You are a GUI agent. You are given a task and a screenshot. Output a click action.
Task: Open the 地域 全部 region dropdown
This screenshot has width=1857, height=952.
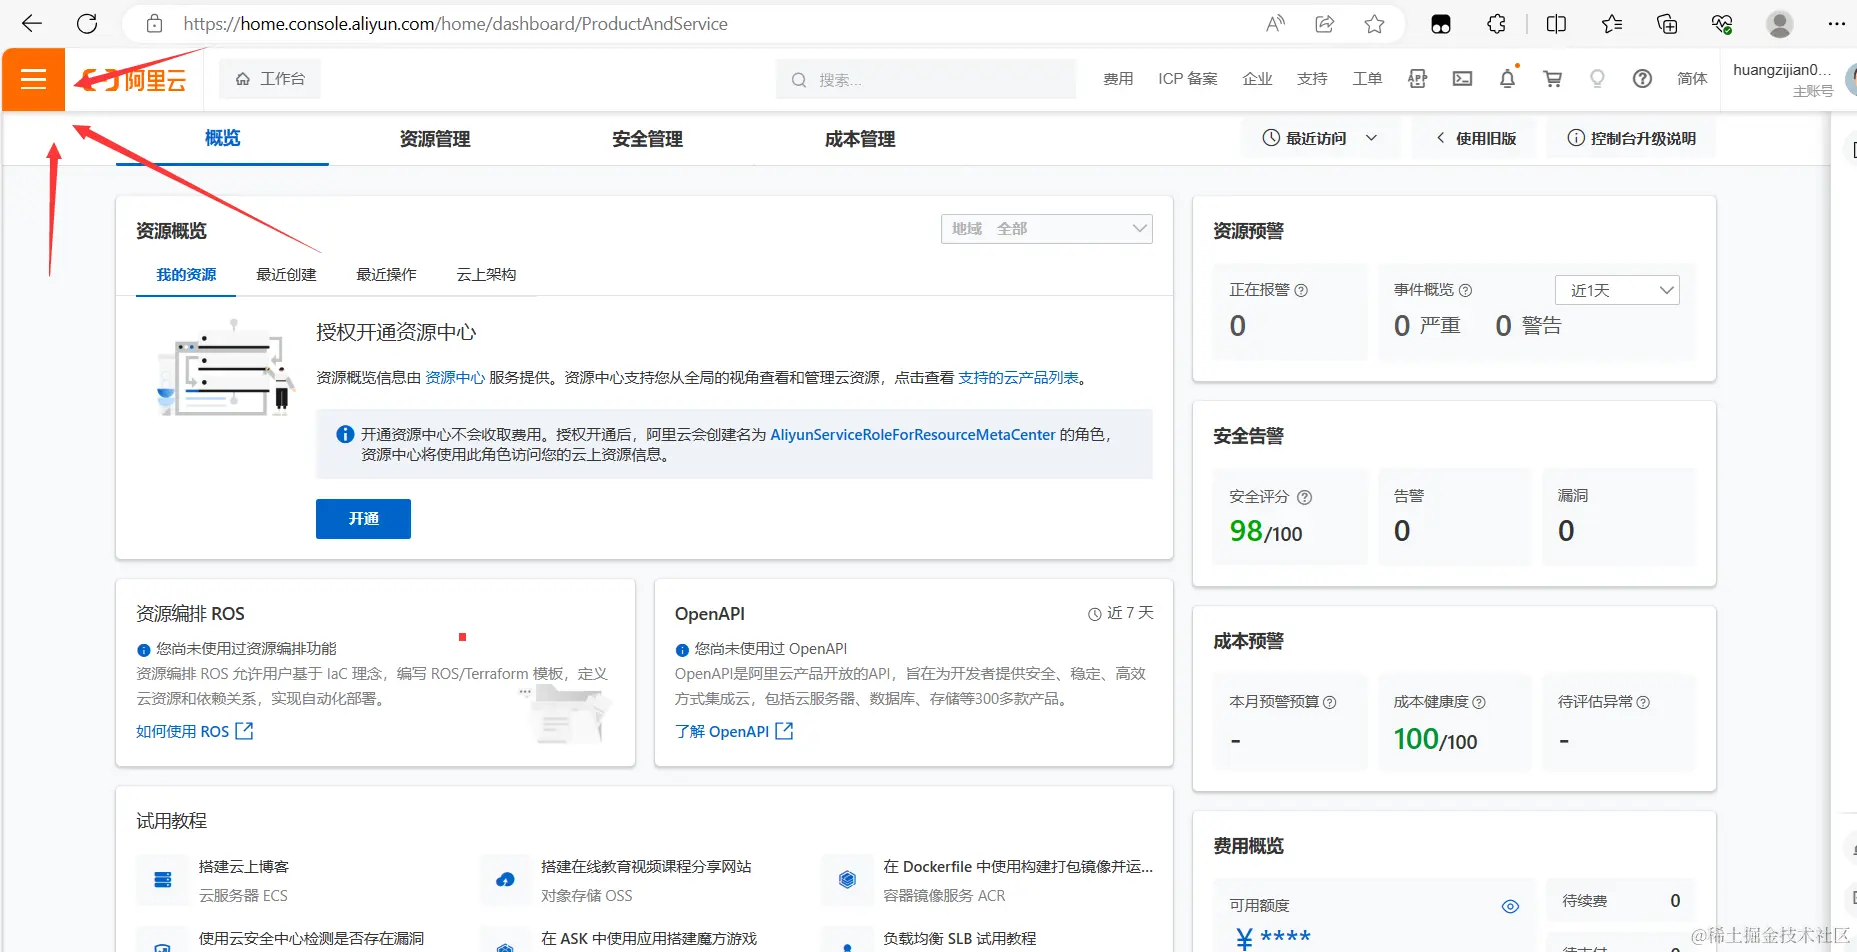tap(1046, 229)
